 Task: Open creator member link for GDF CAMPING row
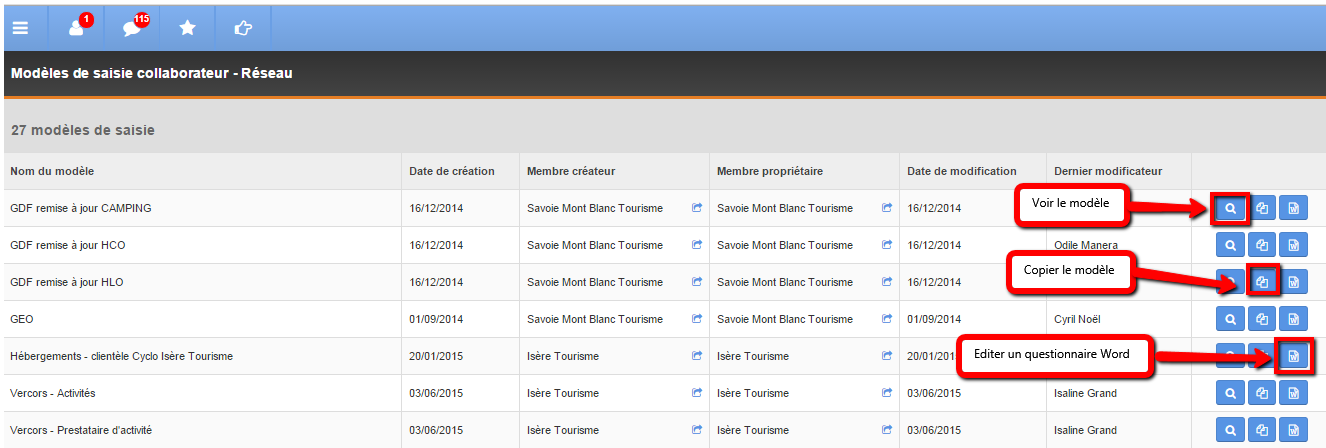coord(697,208)
